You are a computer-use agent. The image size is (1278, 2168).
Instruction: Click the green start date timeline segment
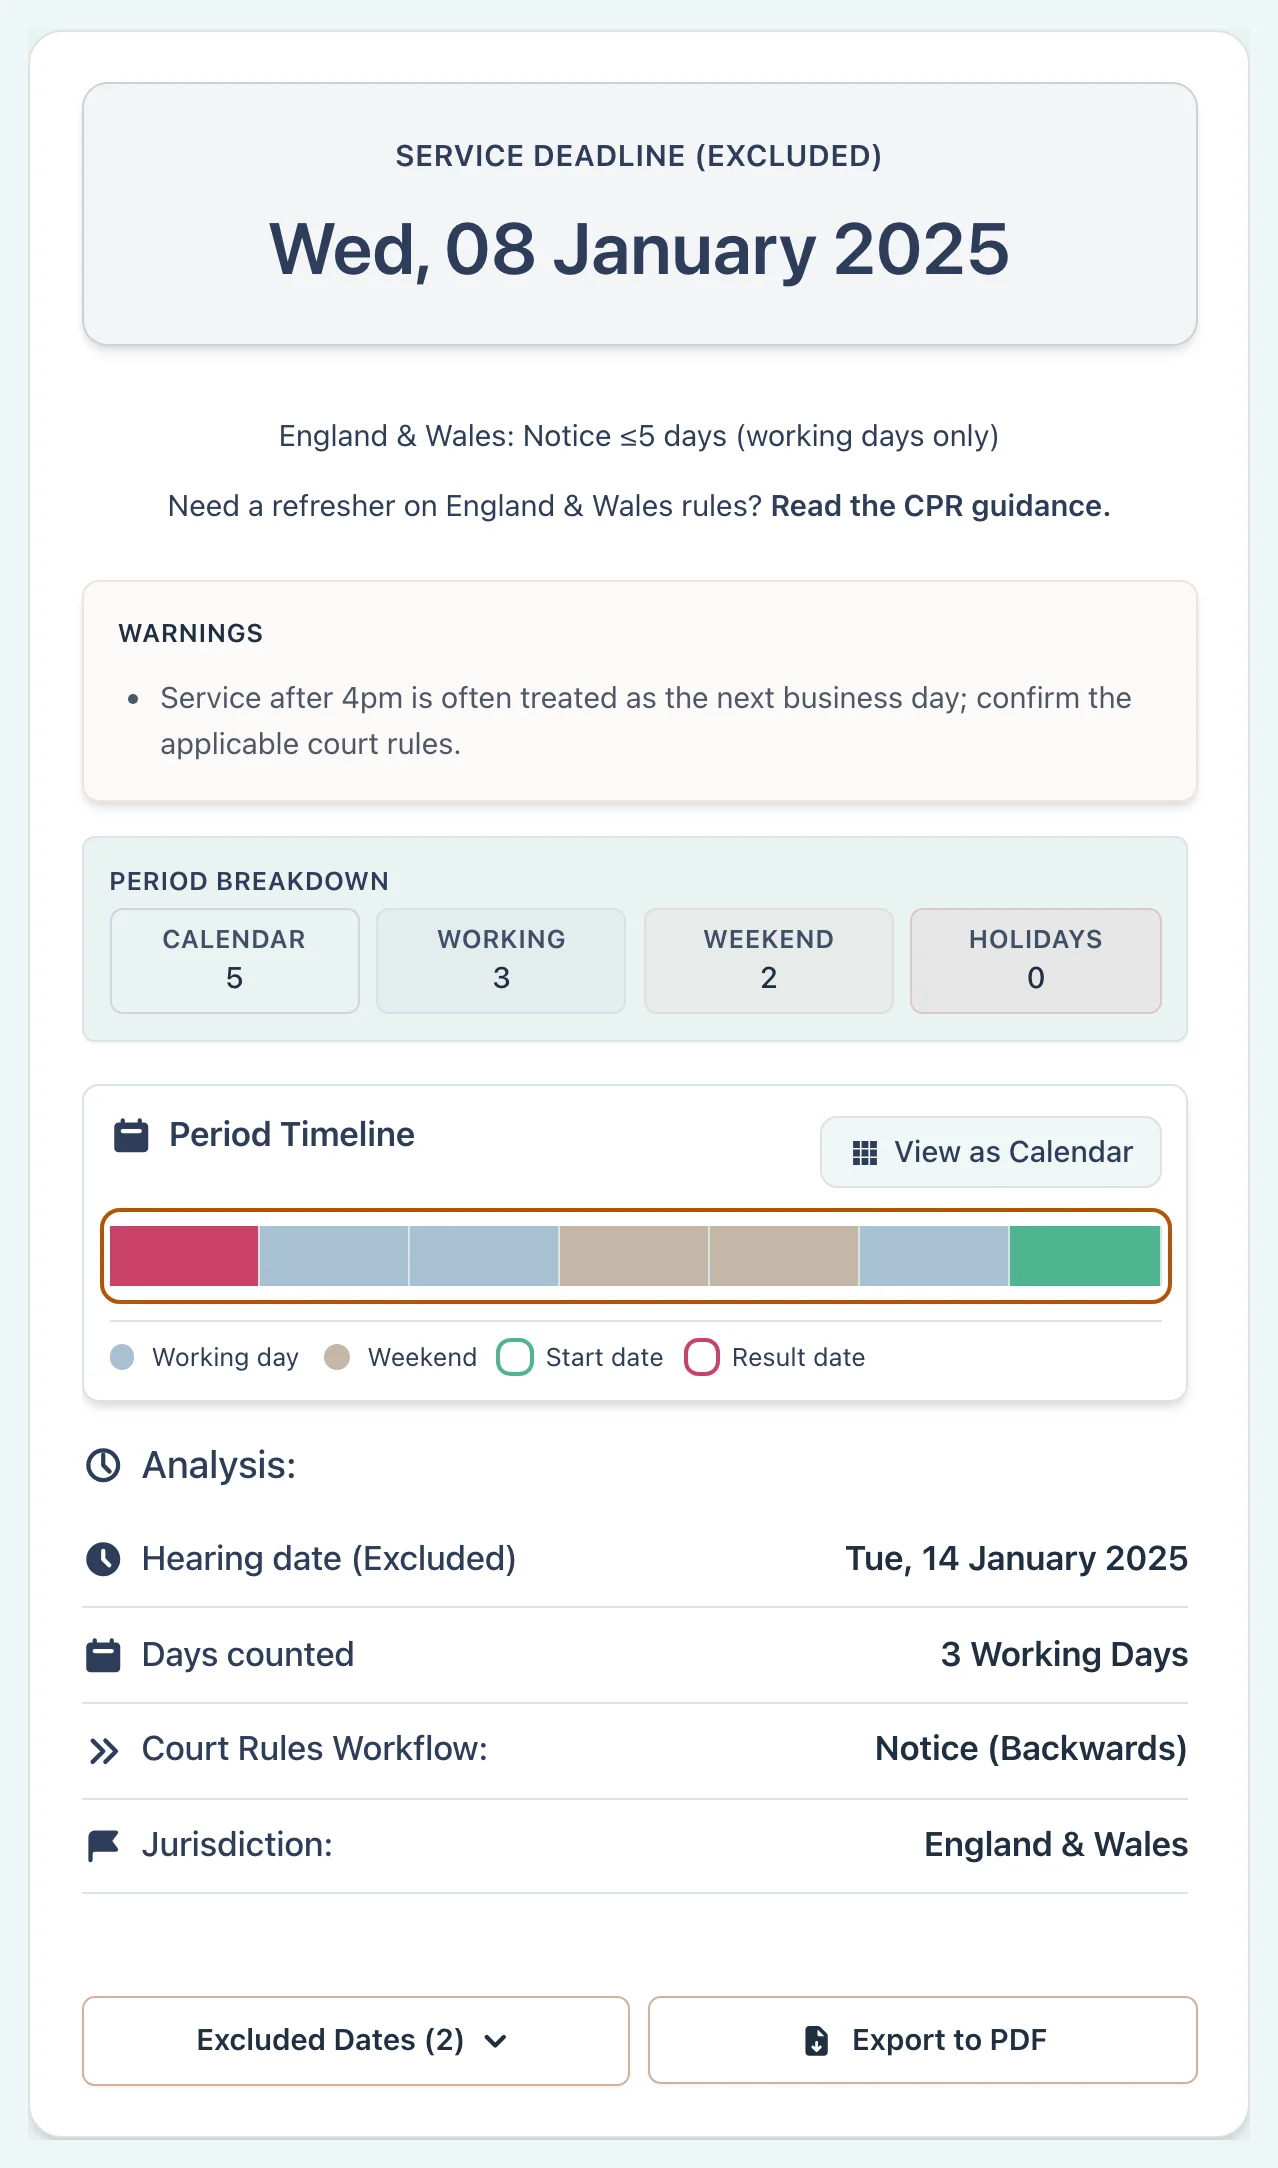[x=1085, y=1256]
